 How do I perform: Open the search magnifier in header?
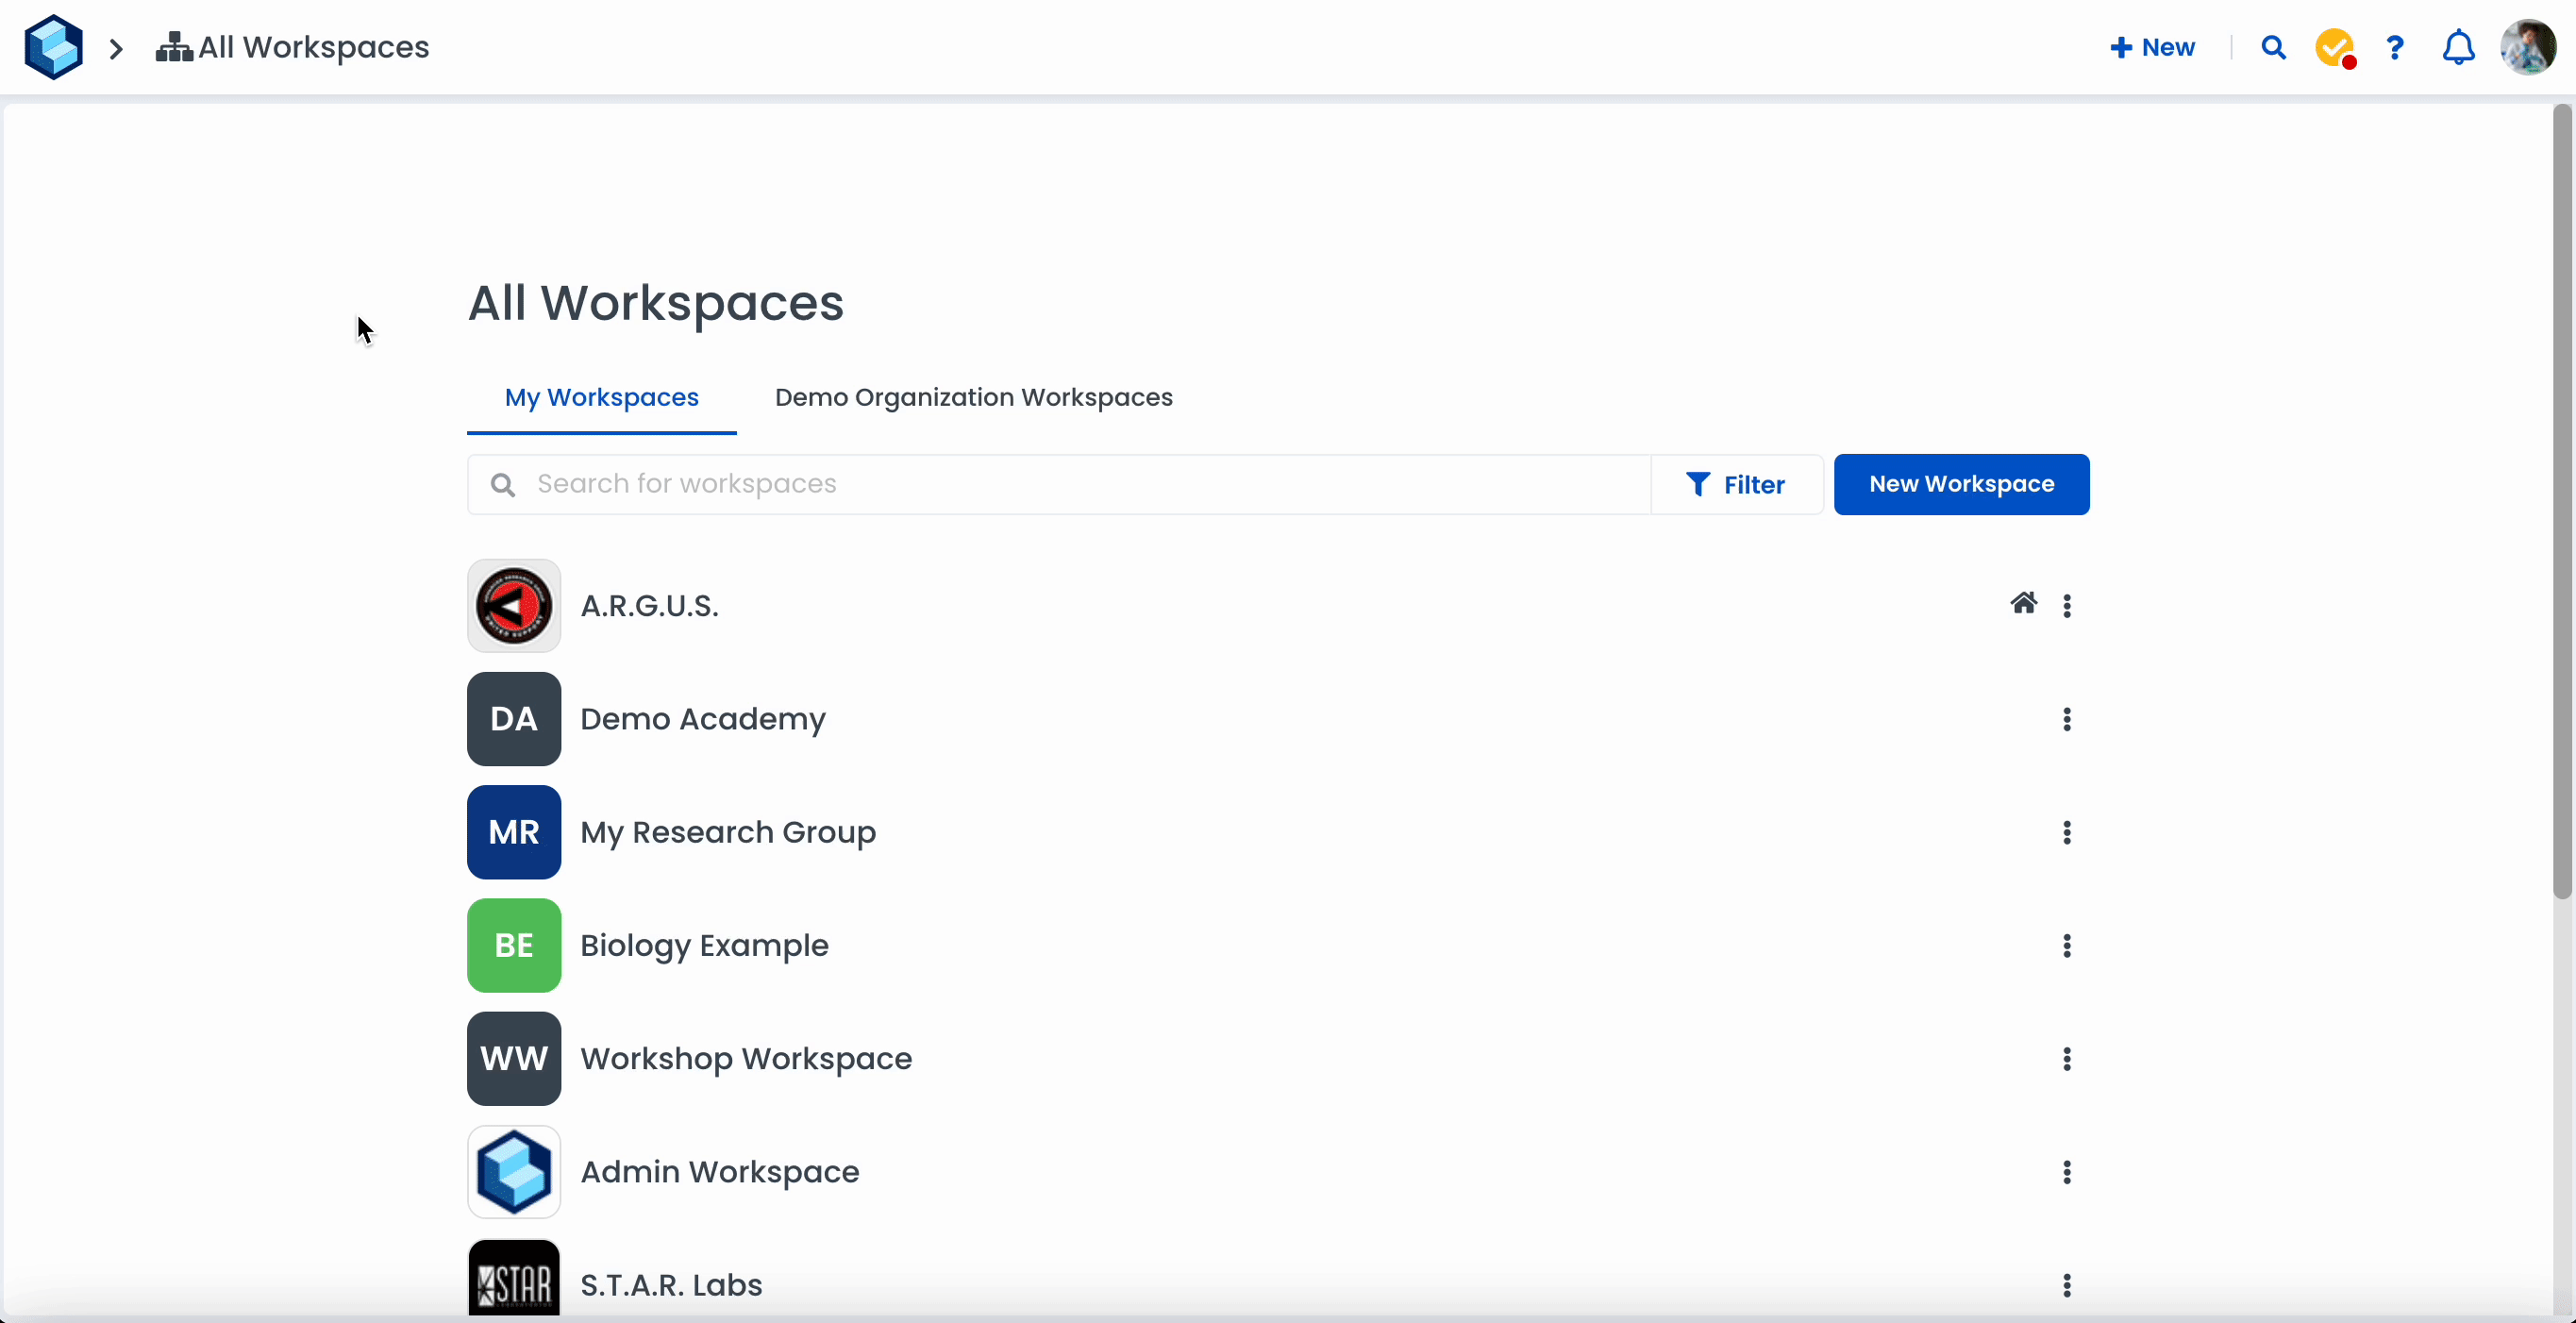pyautogui.click(x=2273, y=47)
